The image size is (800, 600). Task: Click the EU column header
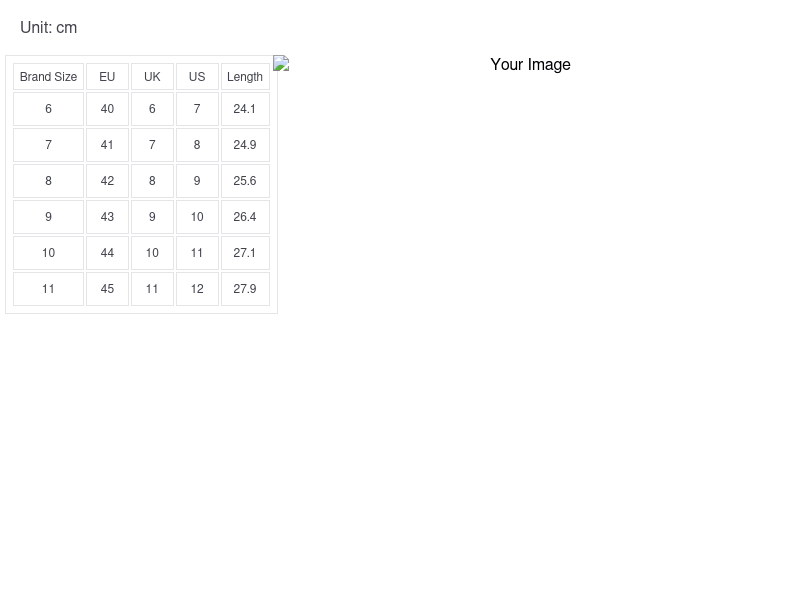tap(107, 77)
